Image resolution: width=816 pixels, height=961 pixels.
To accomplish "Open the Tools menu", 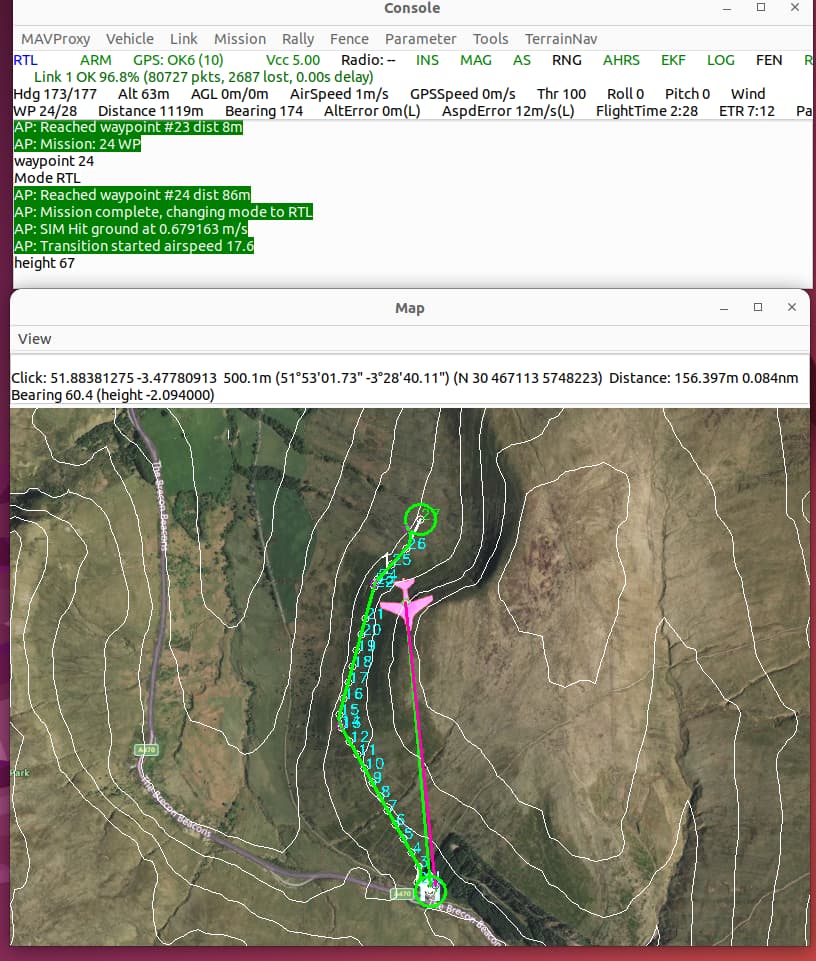I will pyautogui.click(x=490, y=39).
